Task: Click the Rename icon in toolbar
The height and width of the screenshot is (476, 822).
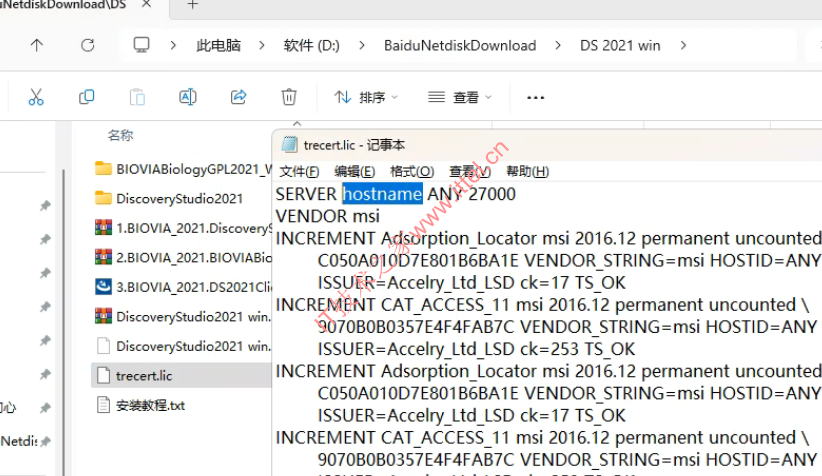Action: coord(188,97)
